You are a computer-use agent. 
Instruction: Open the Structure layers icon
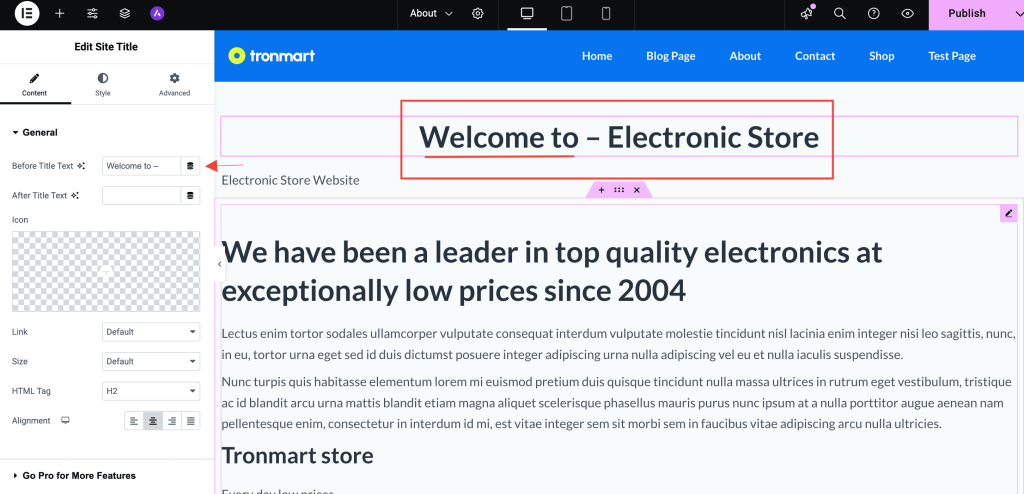[124, 14]
